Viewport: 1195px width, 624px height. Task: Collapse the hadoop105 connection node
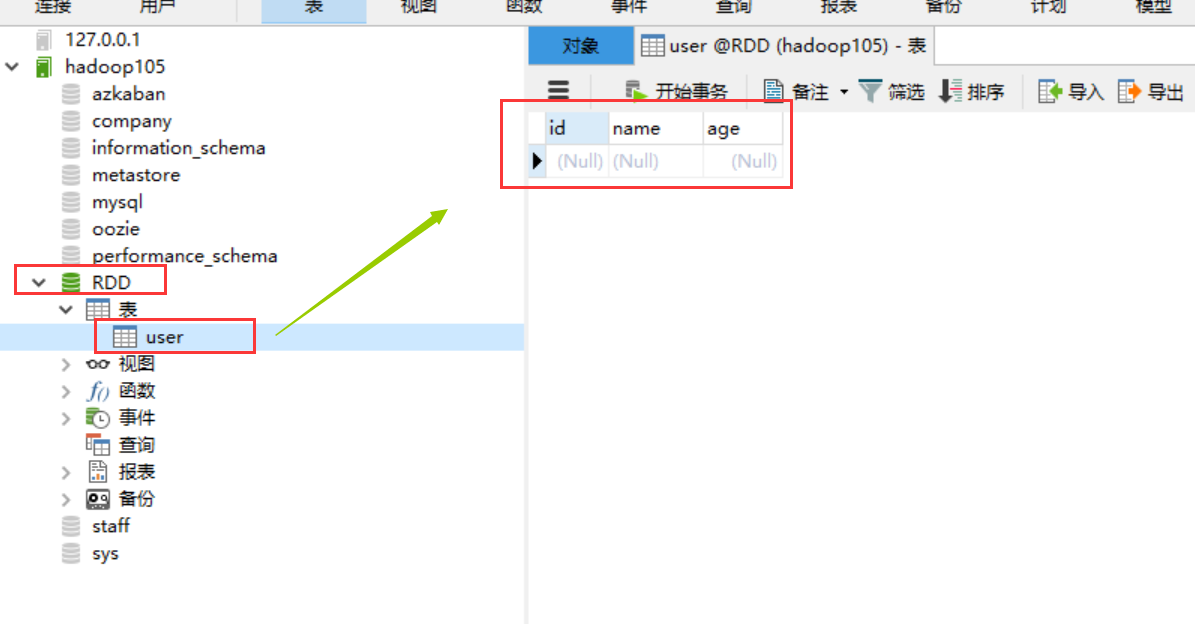[x=12, y=67]
